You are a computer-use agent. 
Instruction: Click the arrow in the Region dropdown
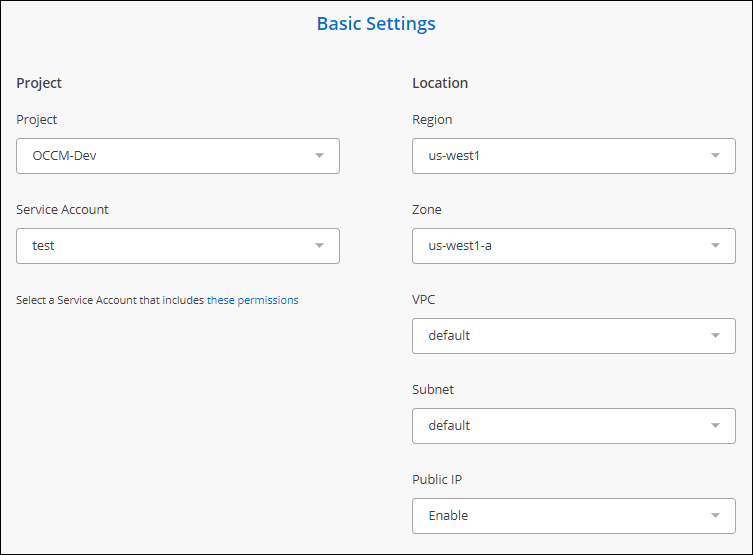(x=715, y=156)
